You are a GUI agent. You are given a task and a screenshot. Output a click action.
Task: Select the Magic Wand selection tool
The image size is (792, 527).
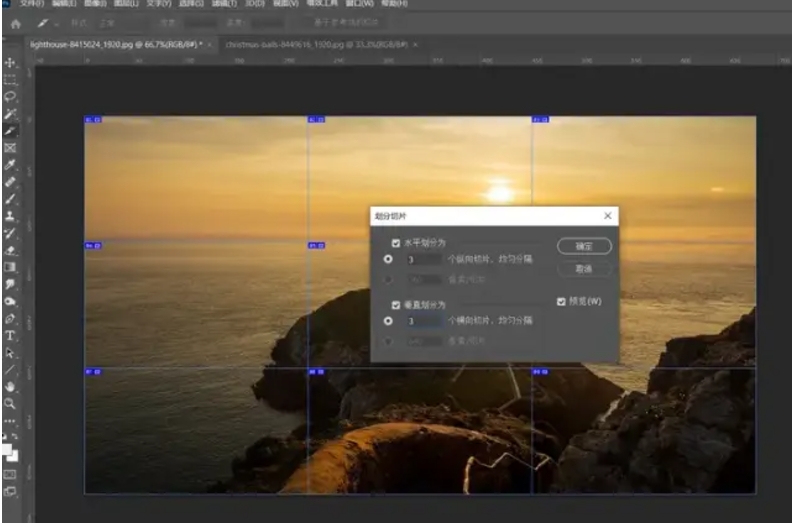click(10, 114)
